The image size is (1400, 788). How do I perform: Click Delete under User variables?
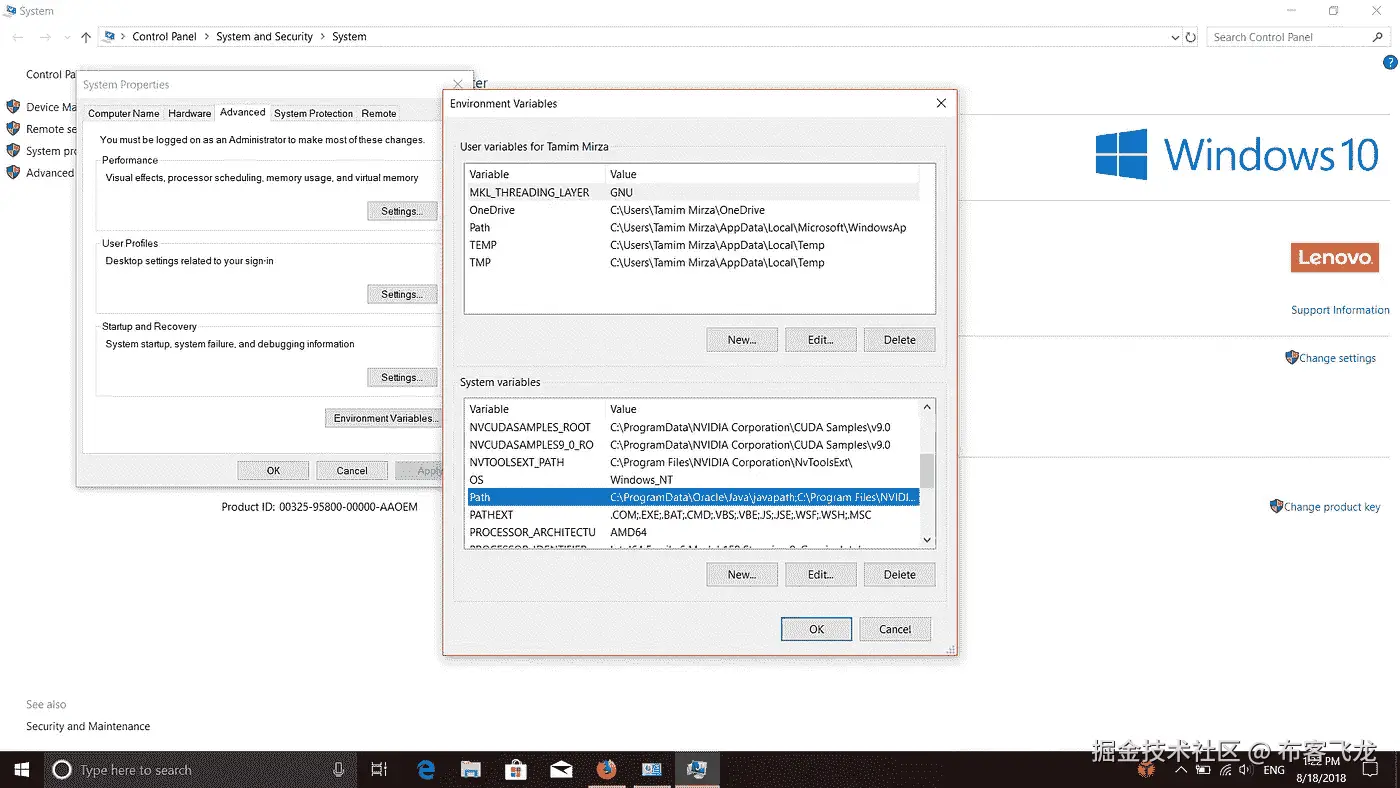click(900, 340)
